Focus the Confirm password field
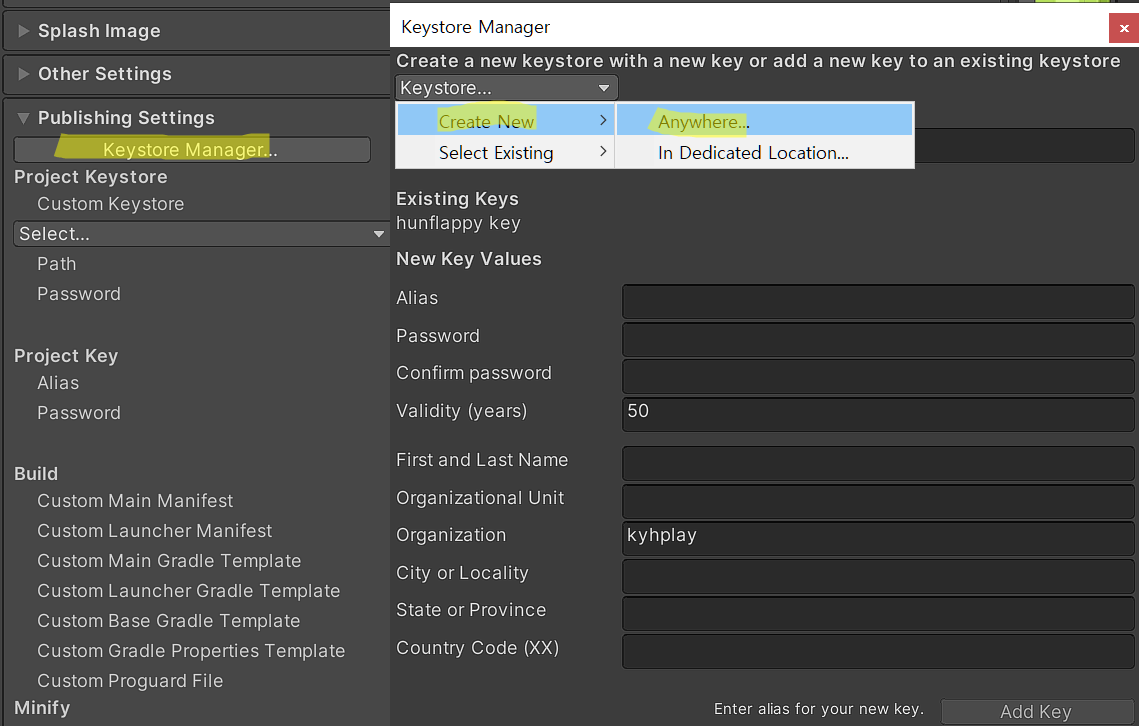1139x726 pixels. click(x=878, y=374)
